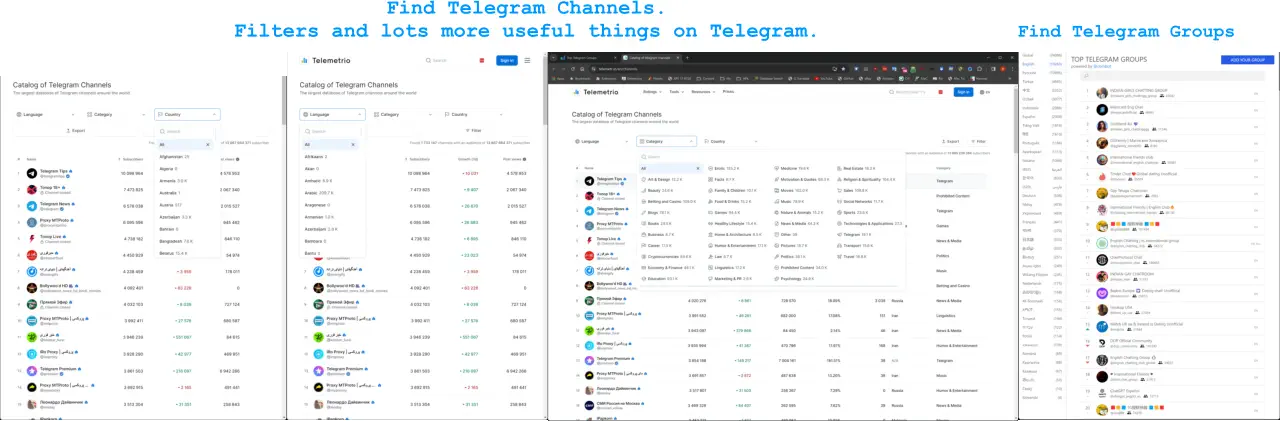The image size is (1280, 421).
Task: Open Telegram Premium avatar in the Language-list panel
Action: coord(318,369)
